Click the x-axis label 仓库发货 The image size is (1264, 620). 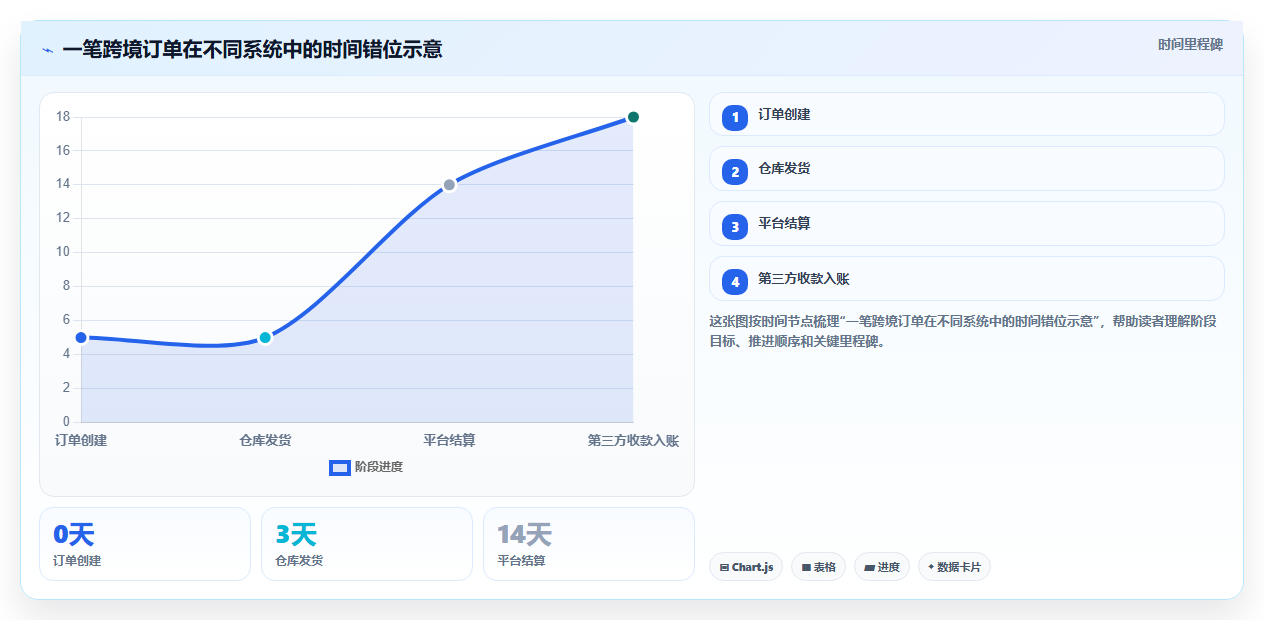265,441
